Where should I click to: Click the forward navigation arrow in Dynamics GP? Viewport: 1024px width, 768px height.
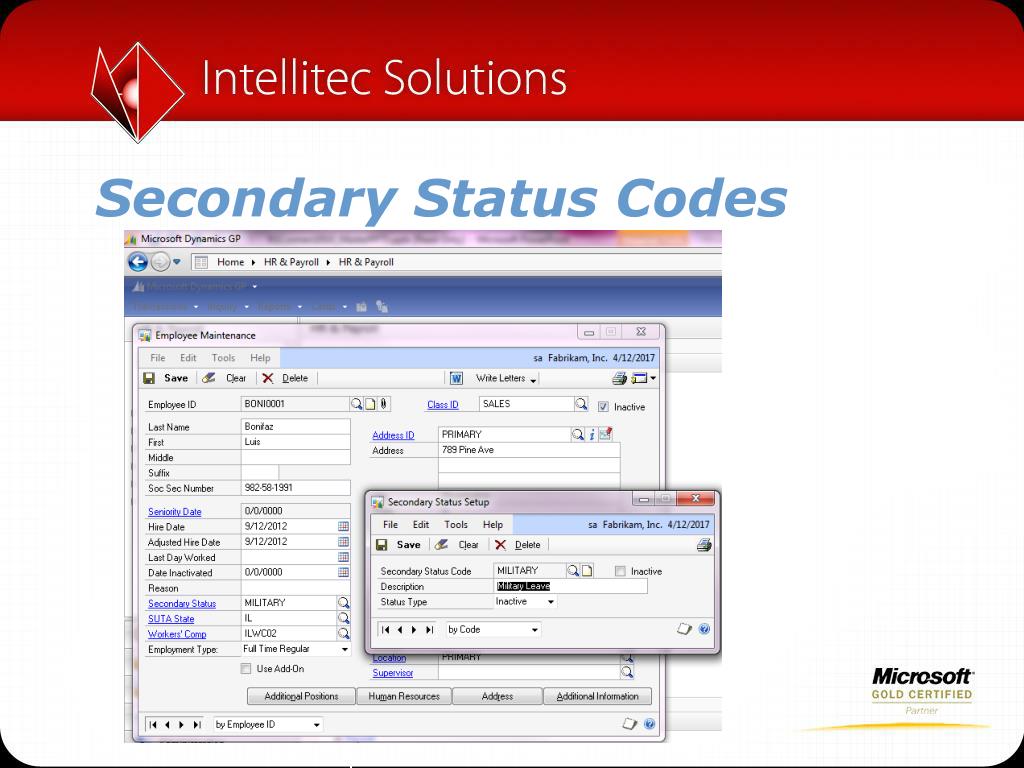(159, 262)
